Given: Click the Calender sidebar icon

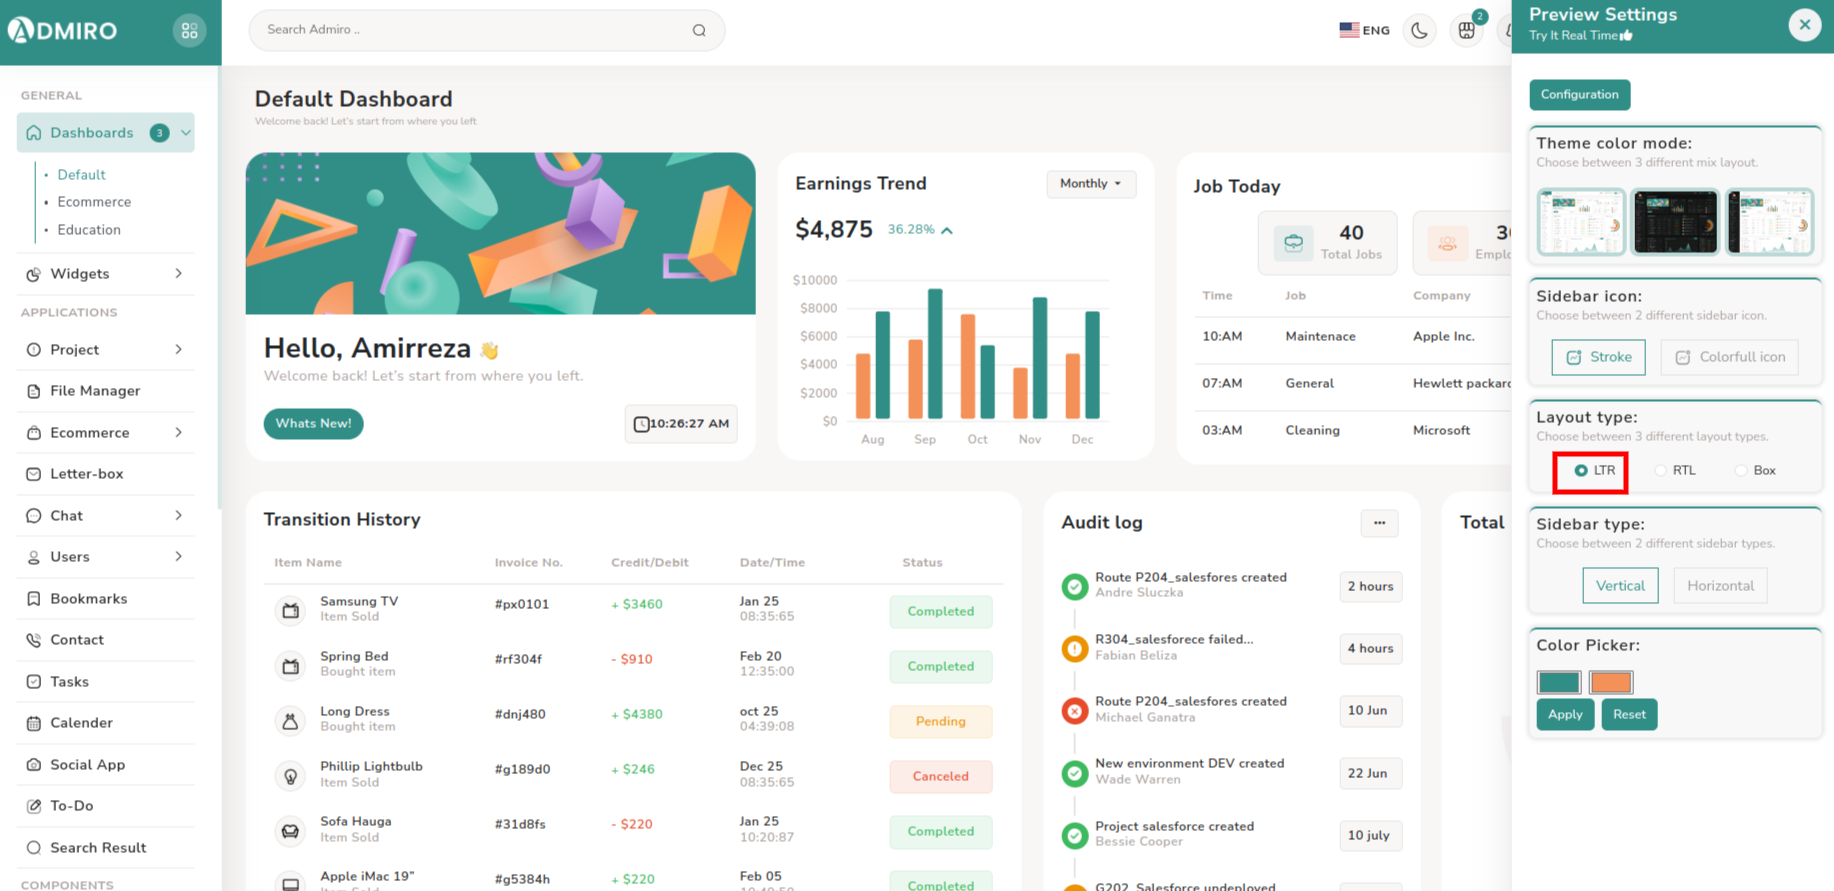Looking at the screenshot, I should coord(34,723).
